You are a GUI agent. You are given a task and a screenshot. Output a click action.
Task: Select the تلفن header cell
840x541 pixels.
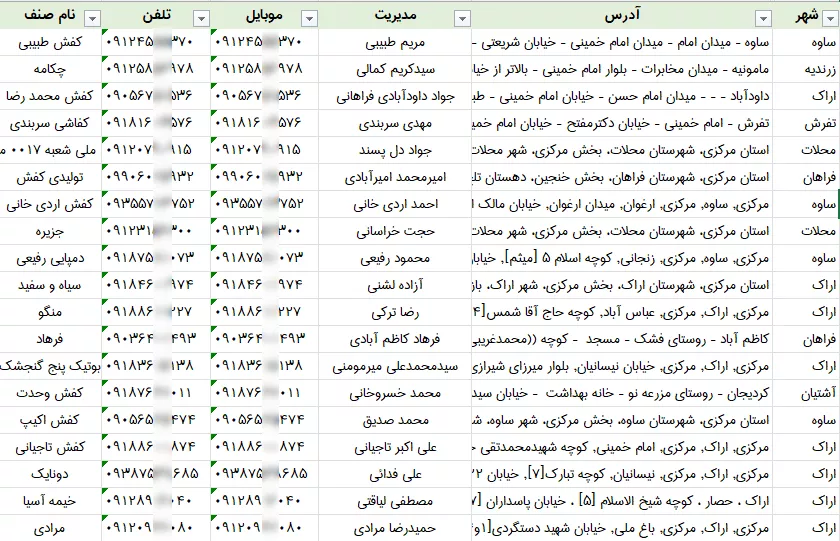(156, 15)
